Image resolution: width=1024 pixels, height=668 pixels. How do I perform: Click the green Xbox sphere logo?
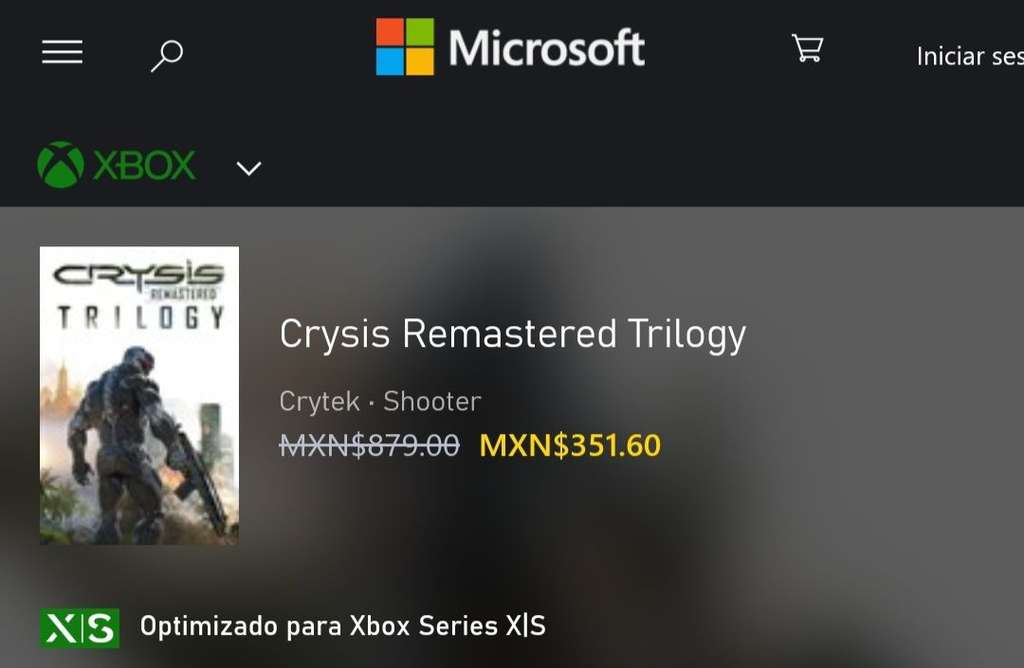pos(61,165)
